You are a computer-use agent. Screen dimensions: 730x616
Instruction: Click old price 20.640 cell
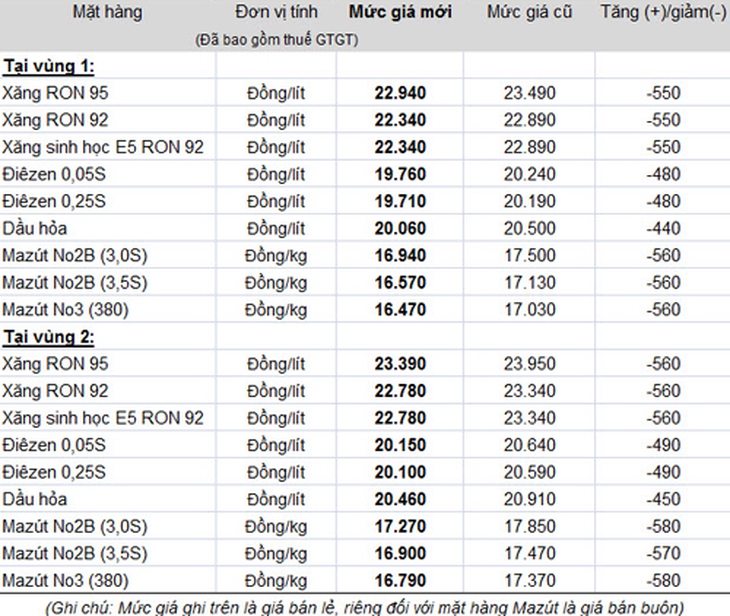529,445
